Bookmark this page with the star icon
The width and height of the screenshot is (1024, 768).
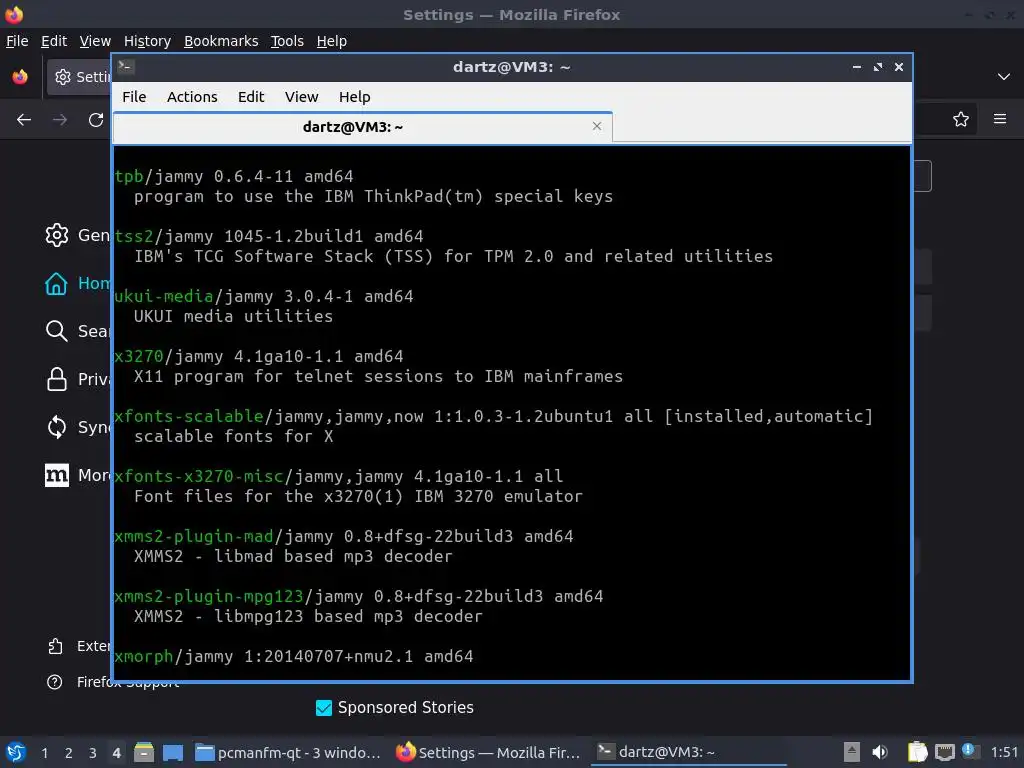pyautogui.click(x=961, y=119)
